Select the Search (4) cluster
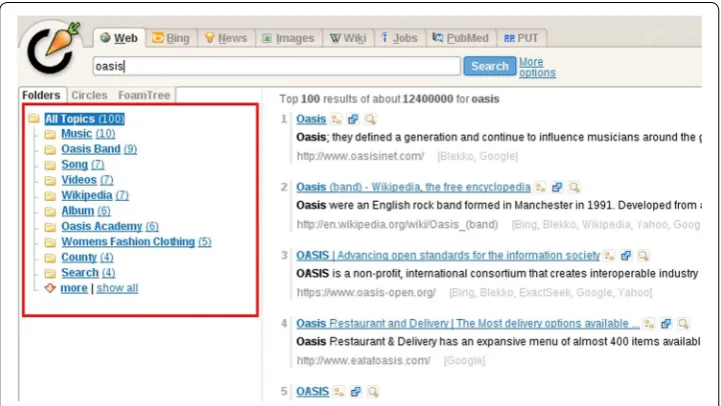Image resolution: width=721 pixels, height=406 pixels. [88, 273]
